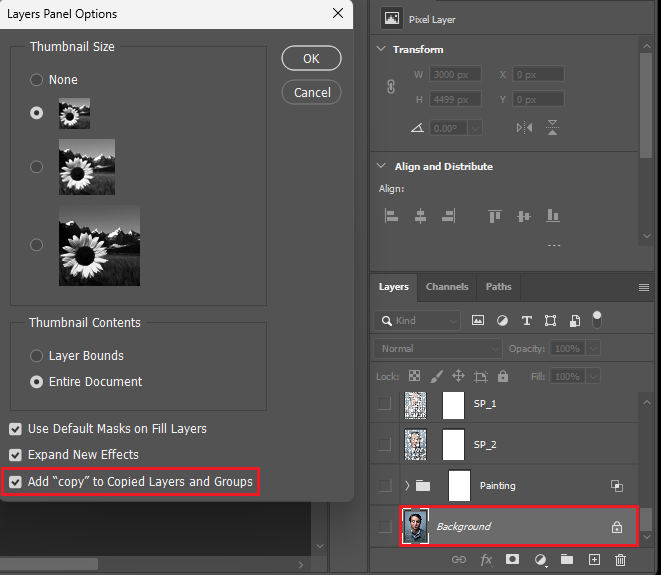The image size is (661, 575).
Task: Create a new layer with plus icon
Action: pyautogui.click(x=594, y=561)
